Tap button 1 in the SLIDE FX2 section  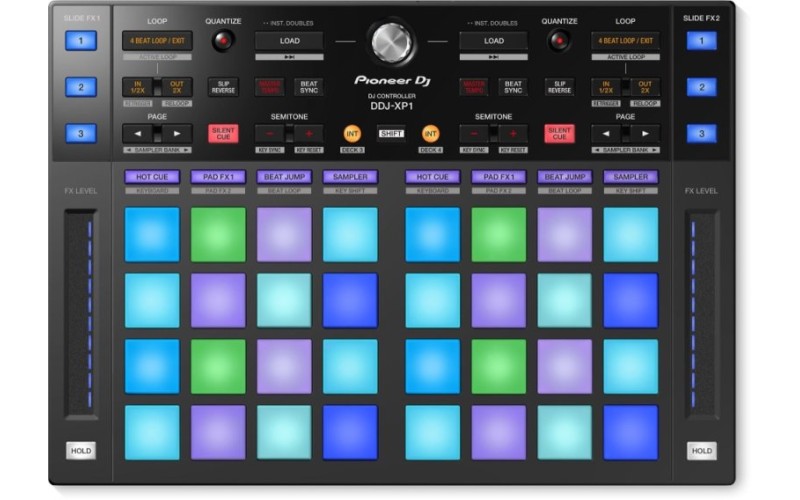702,41
